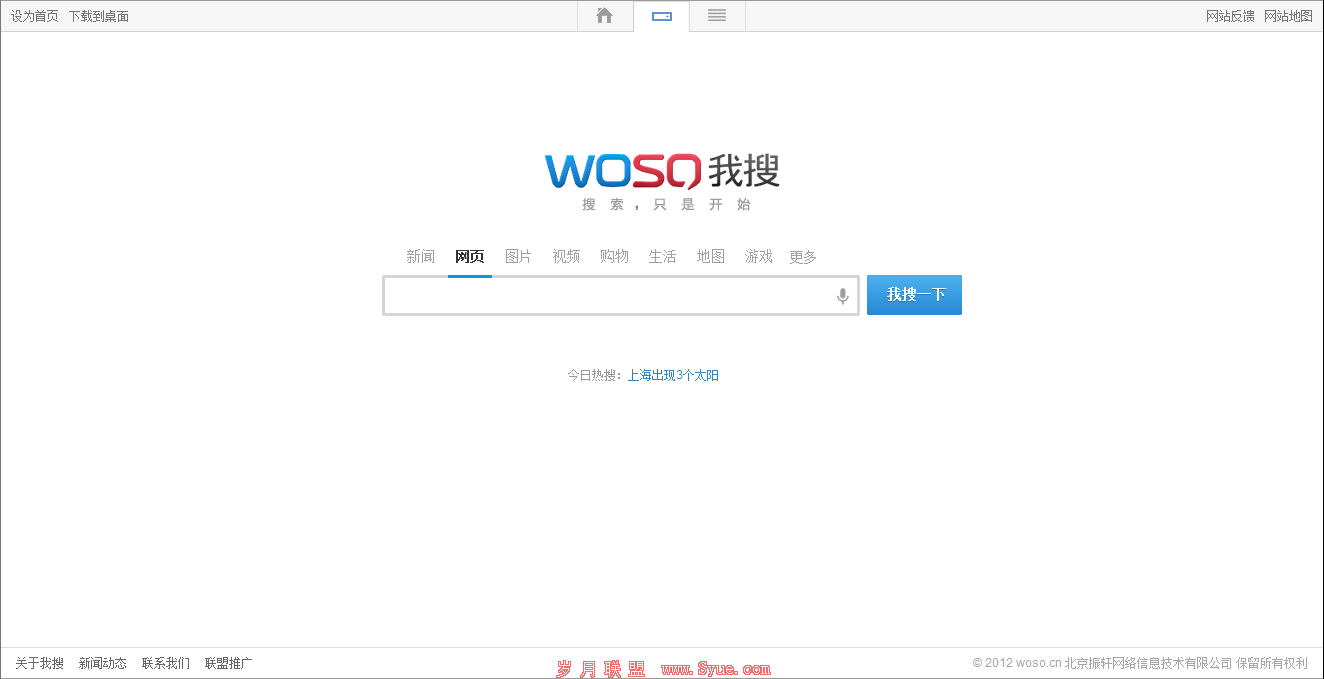Open 联系我们 footer link
The height and width of the screenshot is (679, 1324).
(x=166, y=663)
